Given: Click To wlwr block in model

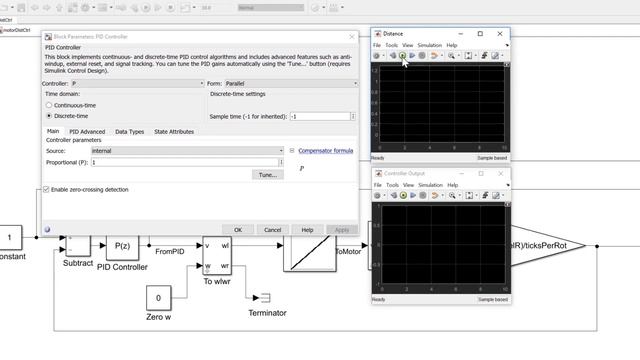Looking at the screenshot, I should click(x=217, y=256).
